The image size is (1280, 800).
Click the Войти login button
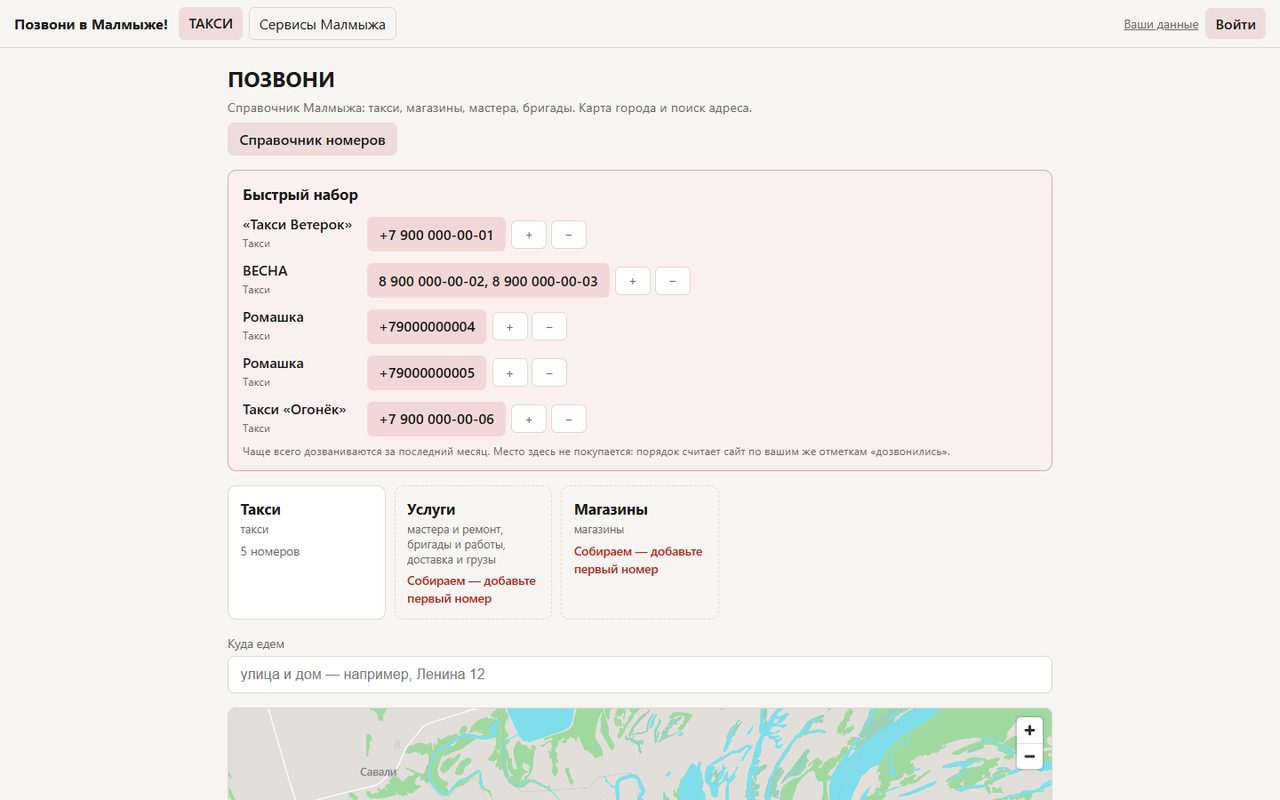(1235, 24)
